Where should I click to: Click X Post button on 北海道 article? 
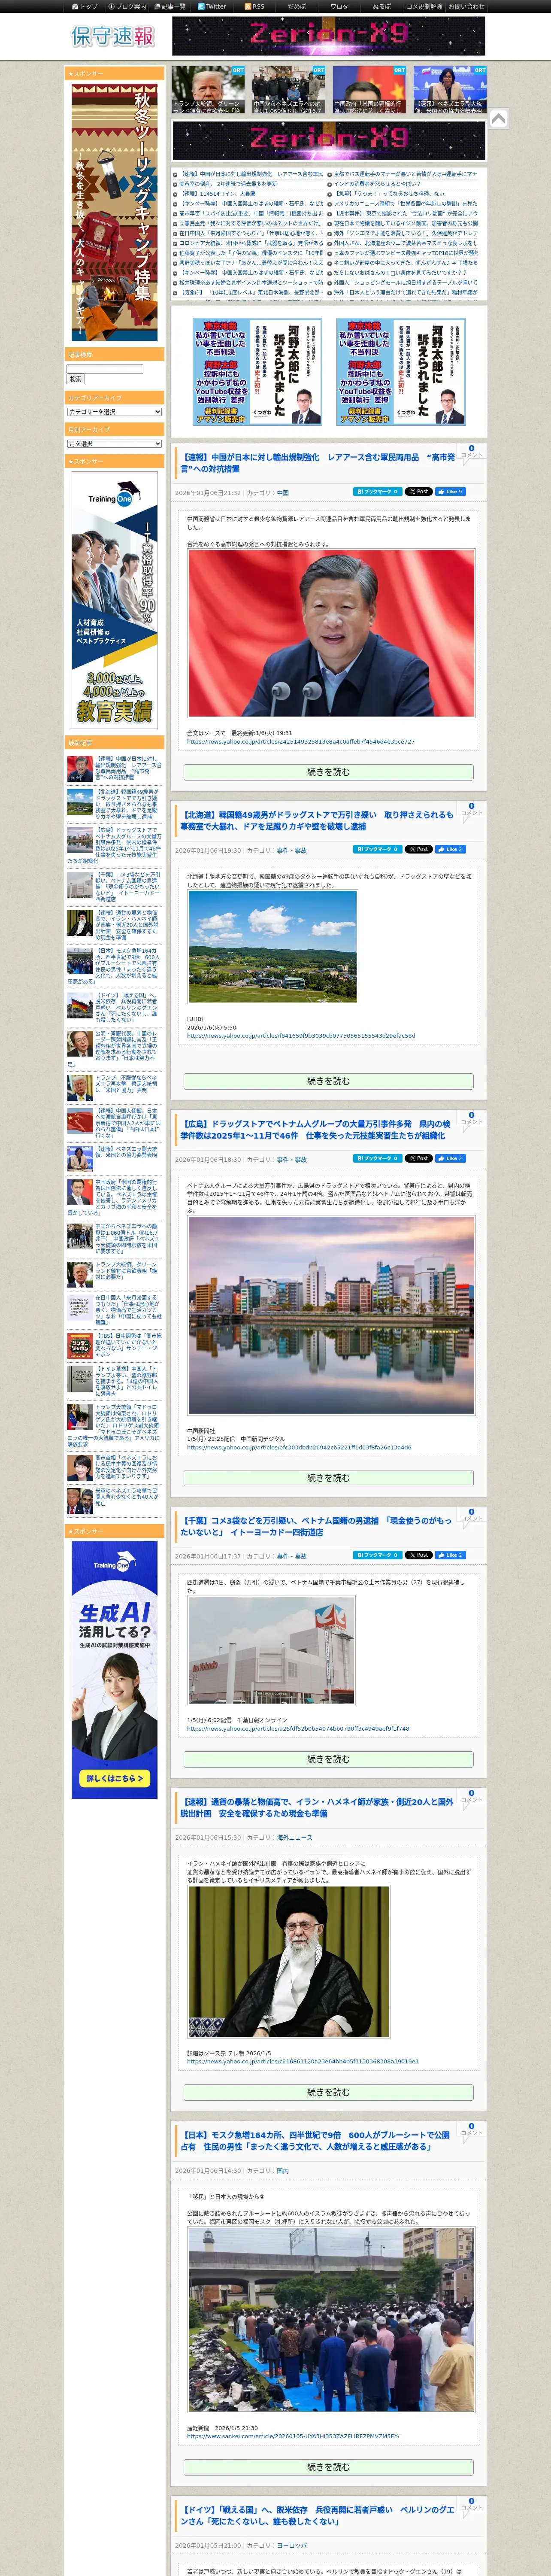click(418, 849)
